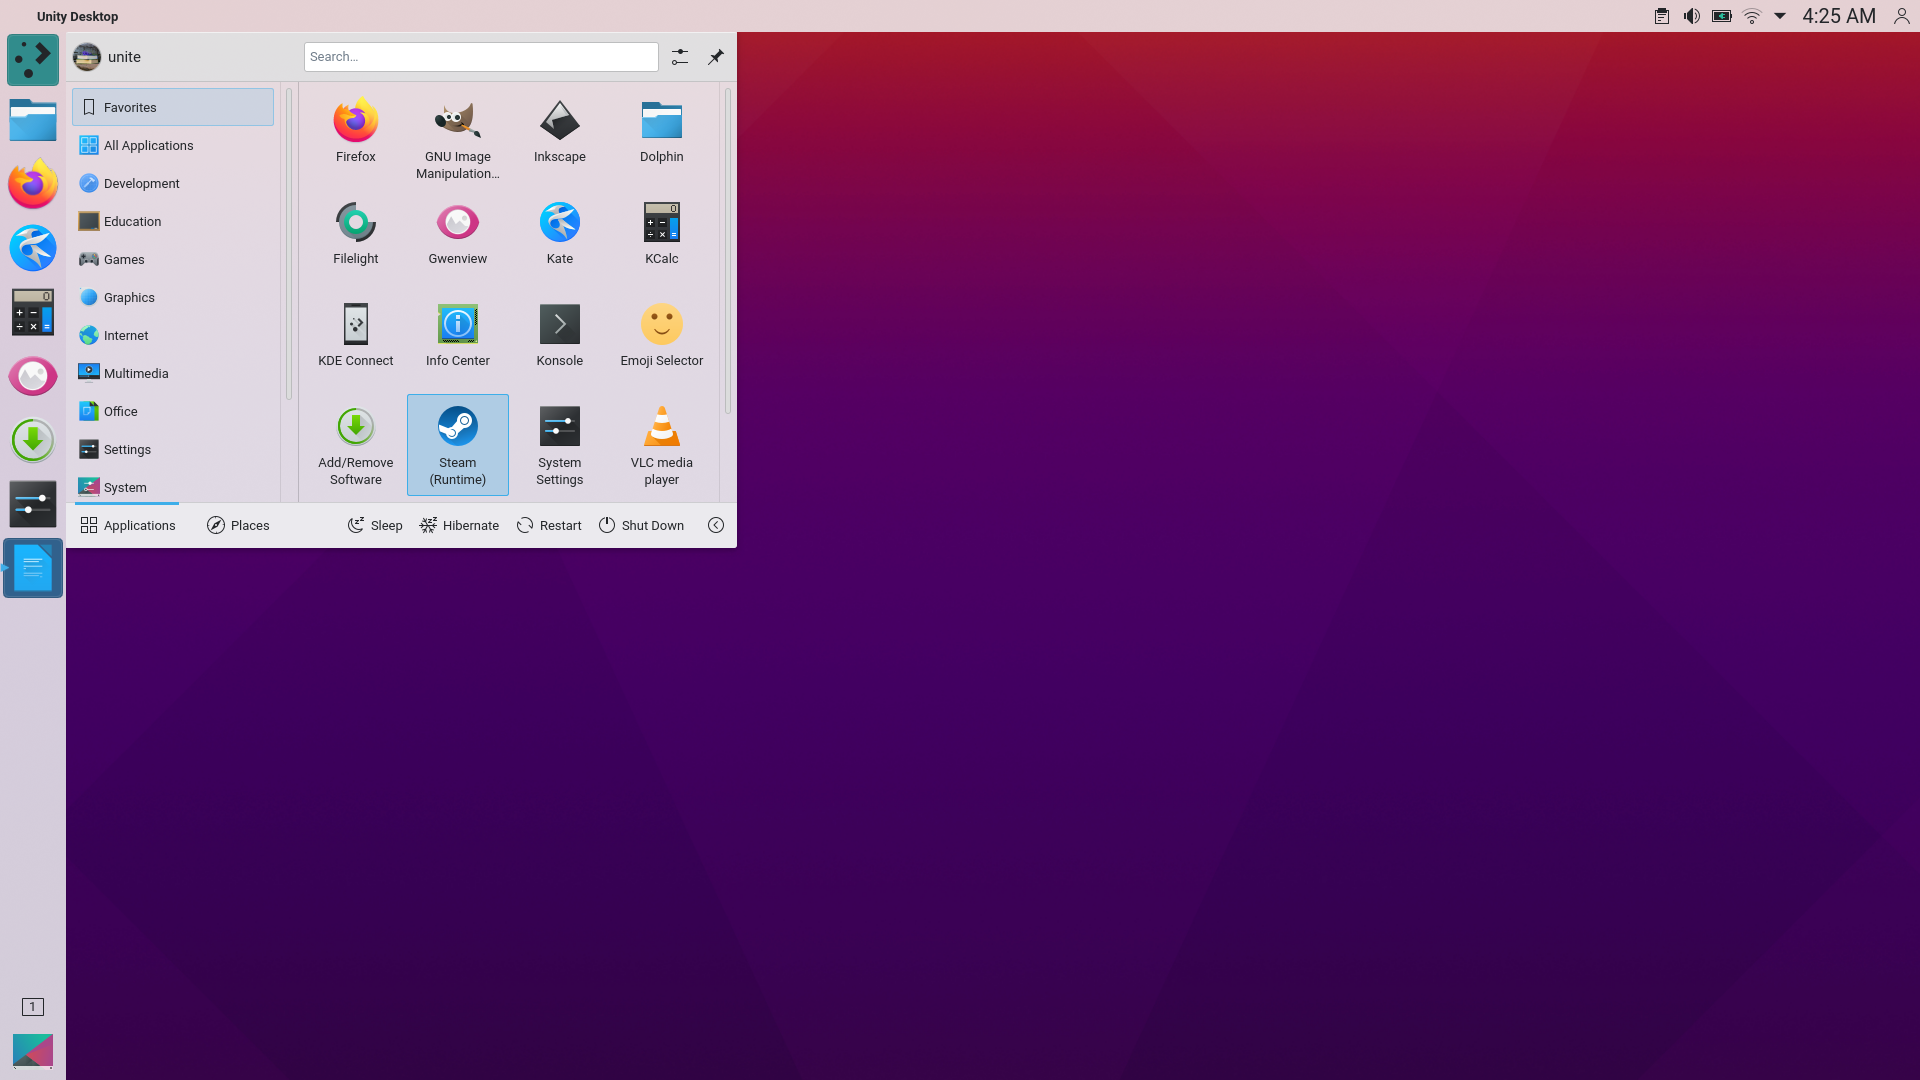
Task: Click the Sleep button
Action: pos(375,525)
